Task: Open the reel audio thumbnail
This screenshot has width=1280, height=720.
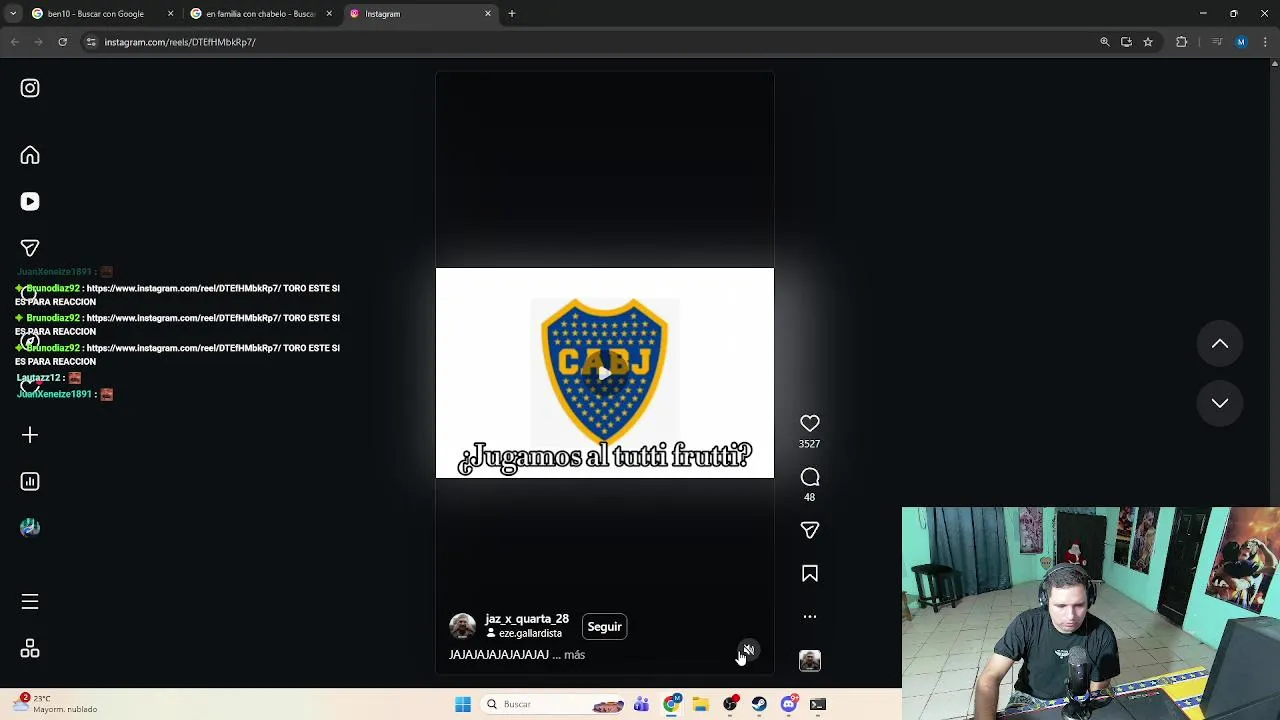Action: pos(810,661)
